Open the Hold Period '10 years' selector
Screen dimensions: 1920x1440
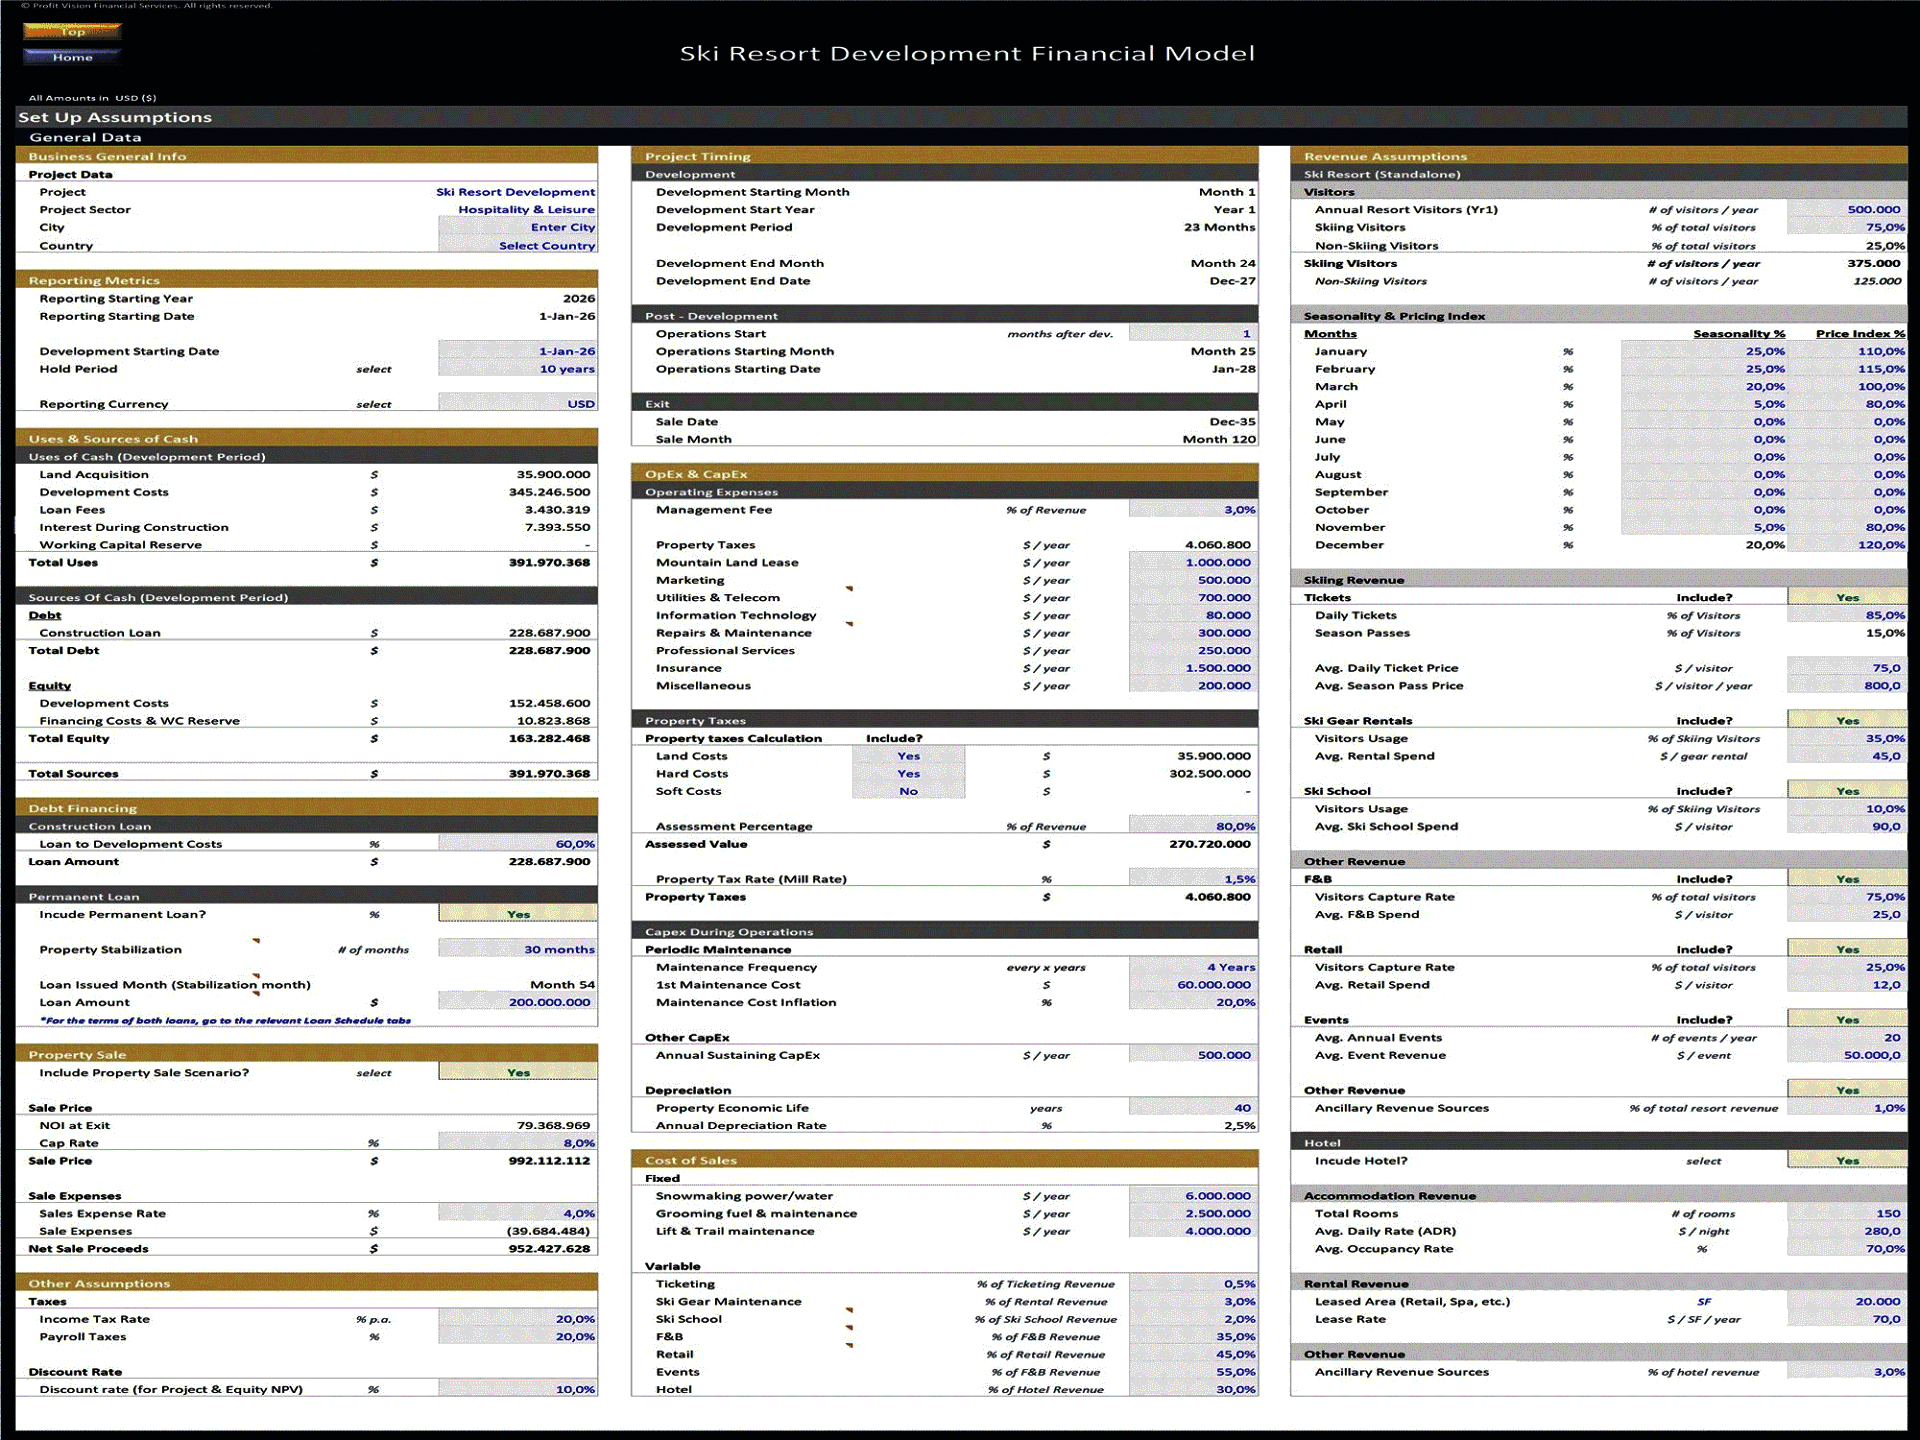pyautogui.click(x=518, y=369)
